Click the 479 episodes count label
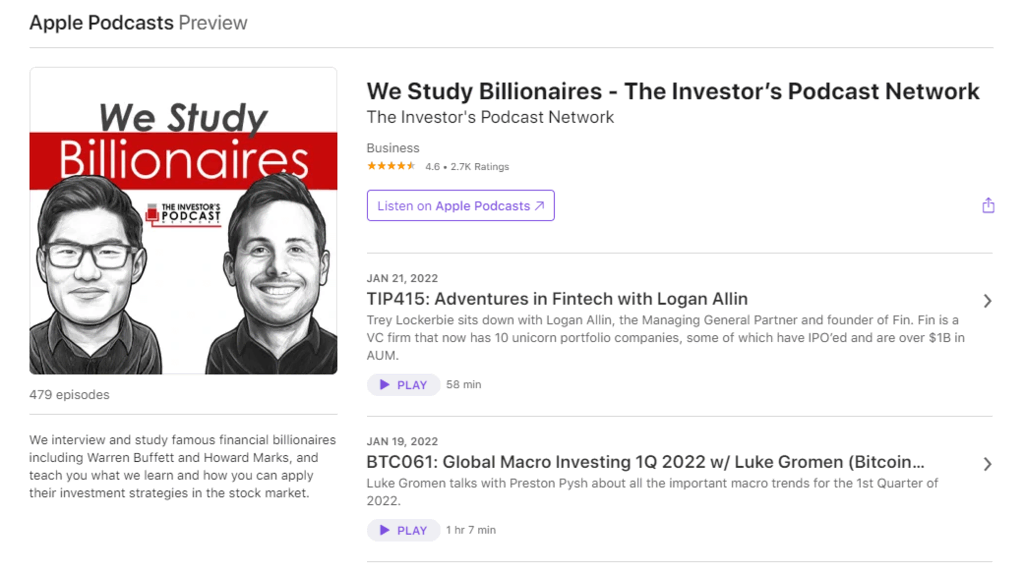The height and width of the screenshot is (573, 1024). pyautogui.click(x=69, y=395)
